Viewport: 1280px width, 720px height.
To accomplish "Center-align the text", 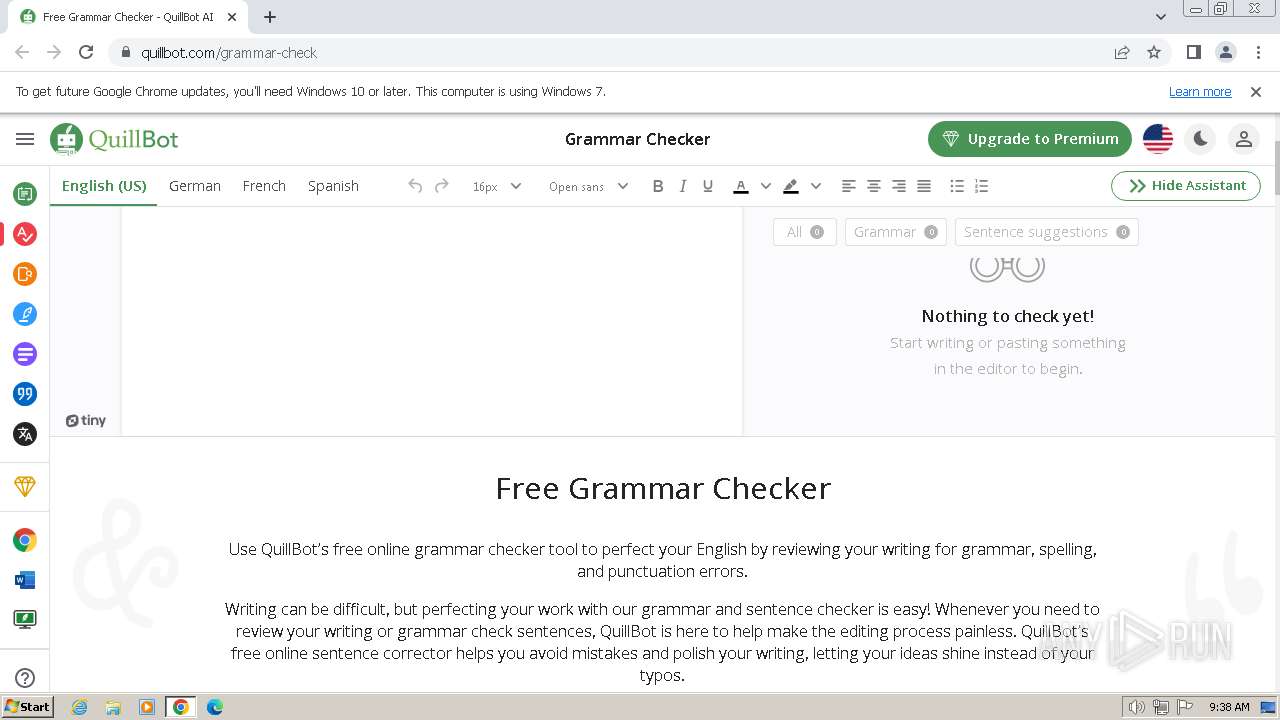I will click(x=873, y=186).
